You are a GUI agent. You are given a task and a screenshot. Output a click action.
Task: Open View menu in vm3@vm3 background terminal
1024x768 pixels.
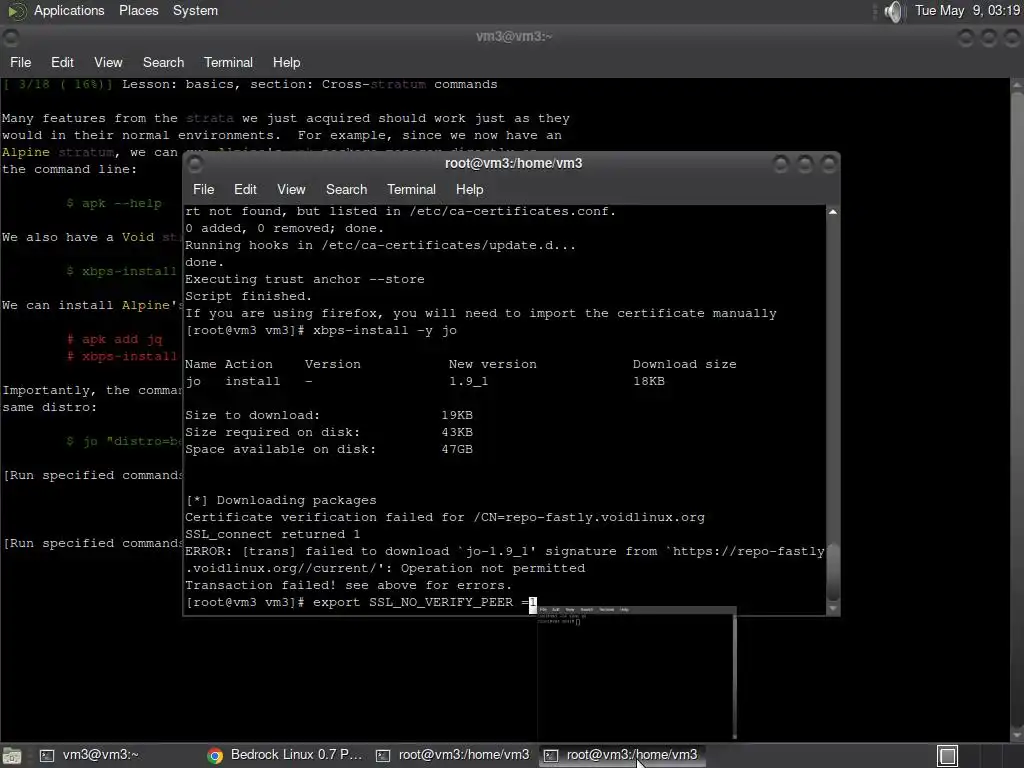tap(108, 62)
